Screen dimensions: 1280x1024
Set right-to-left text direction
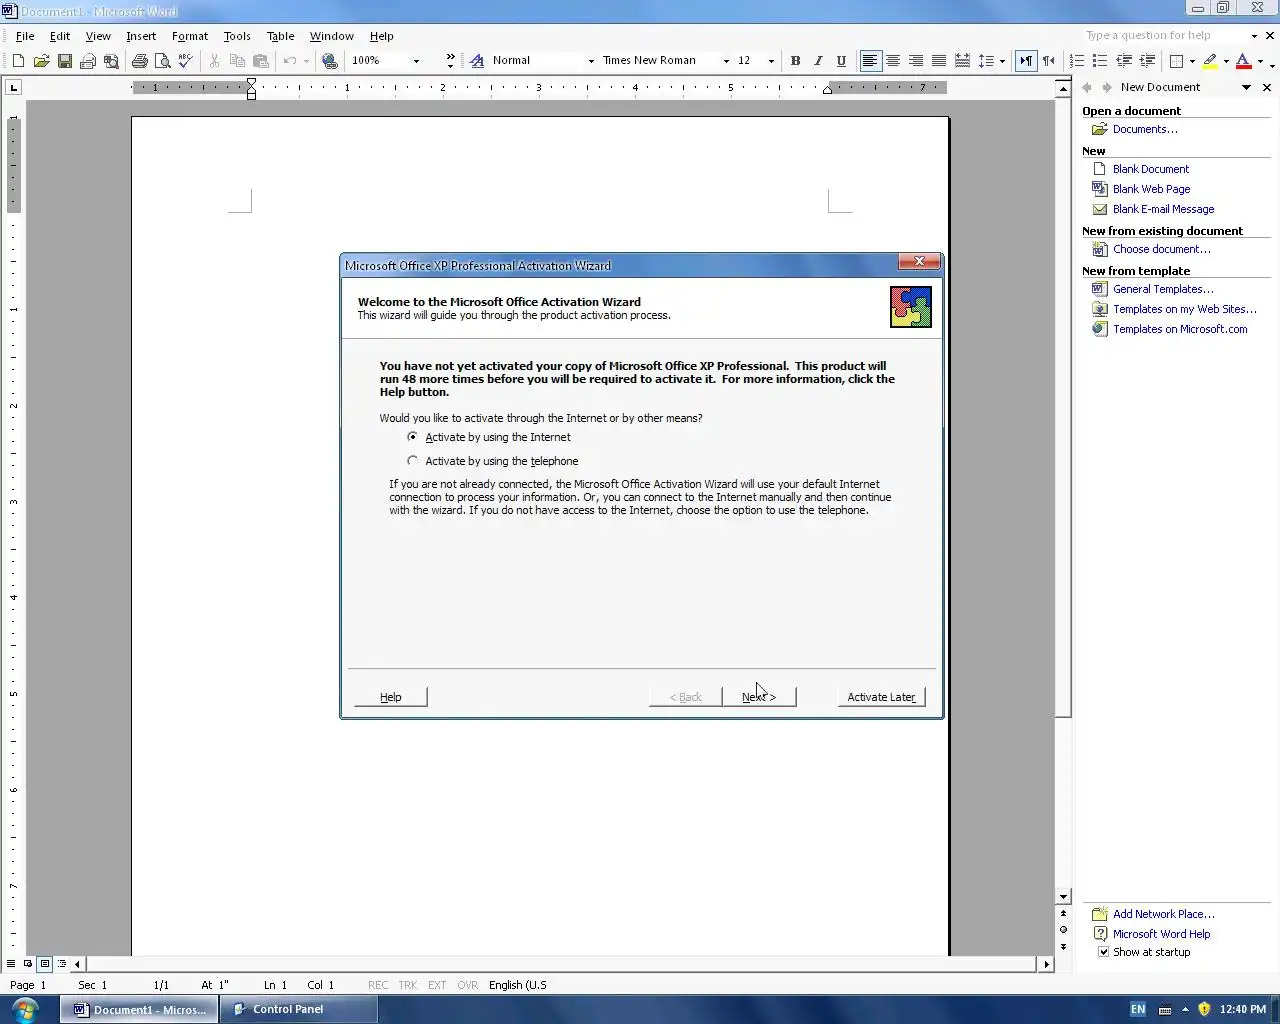pos(1049,61)
